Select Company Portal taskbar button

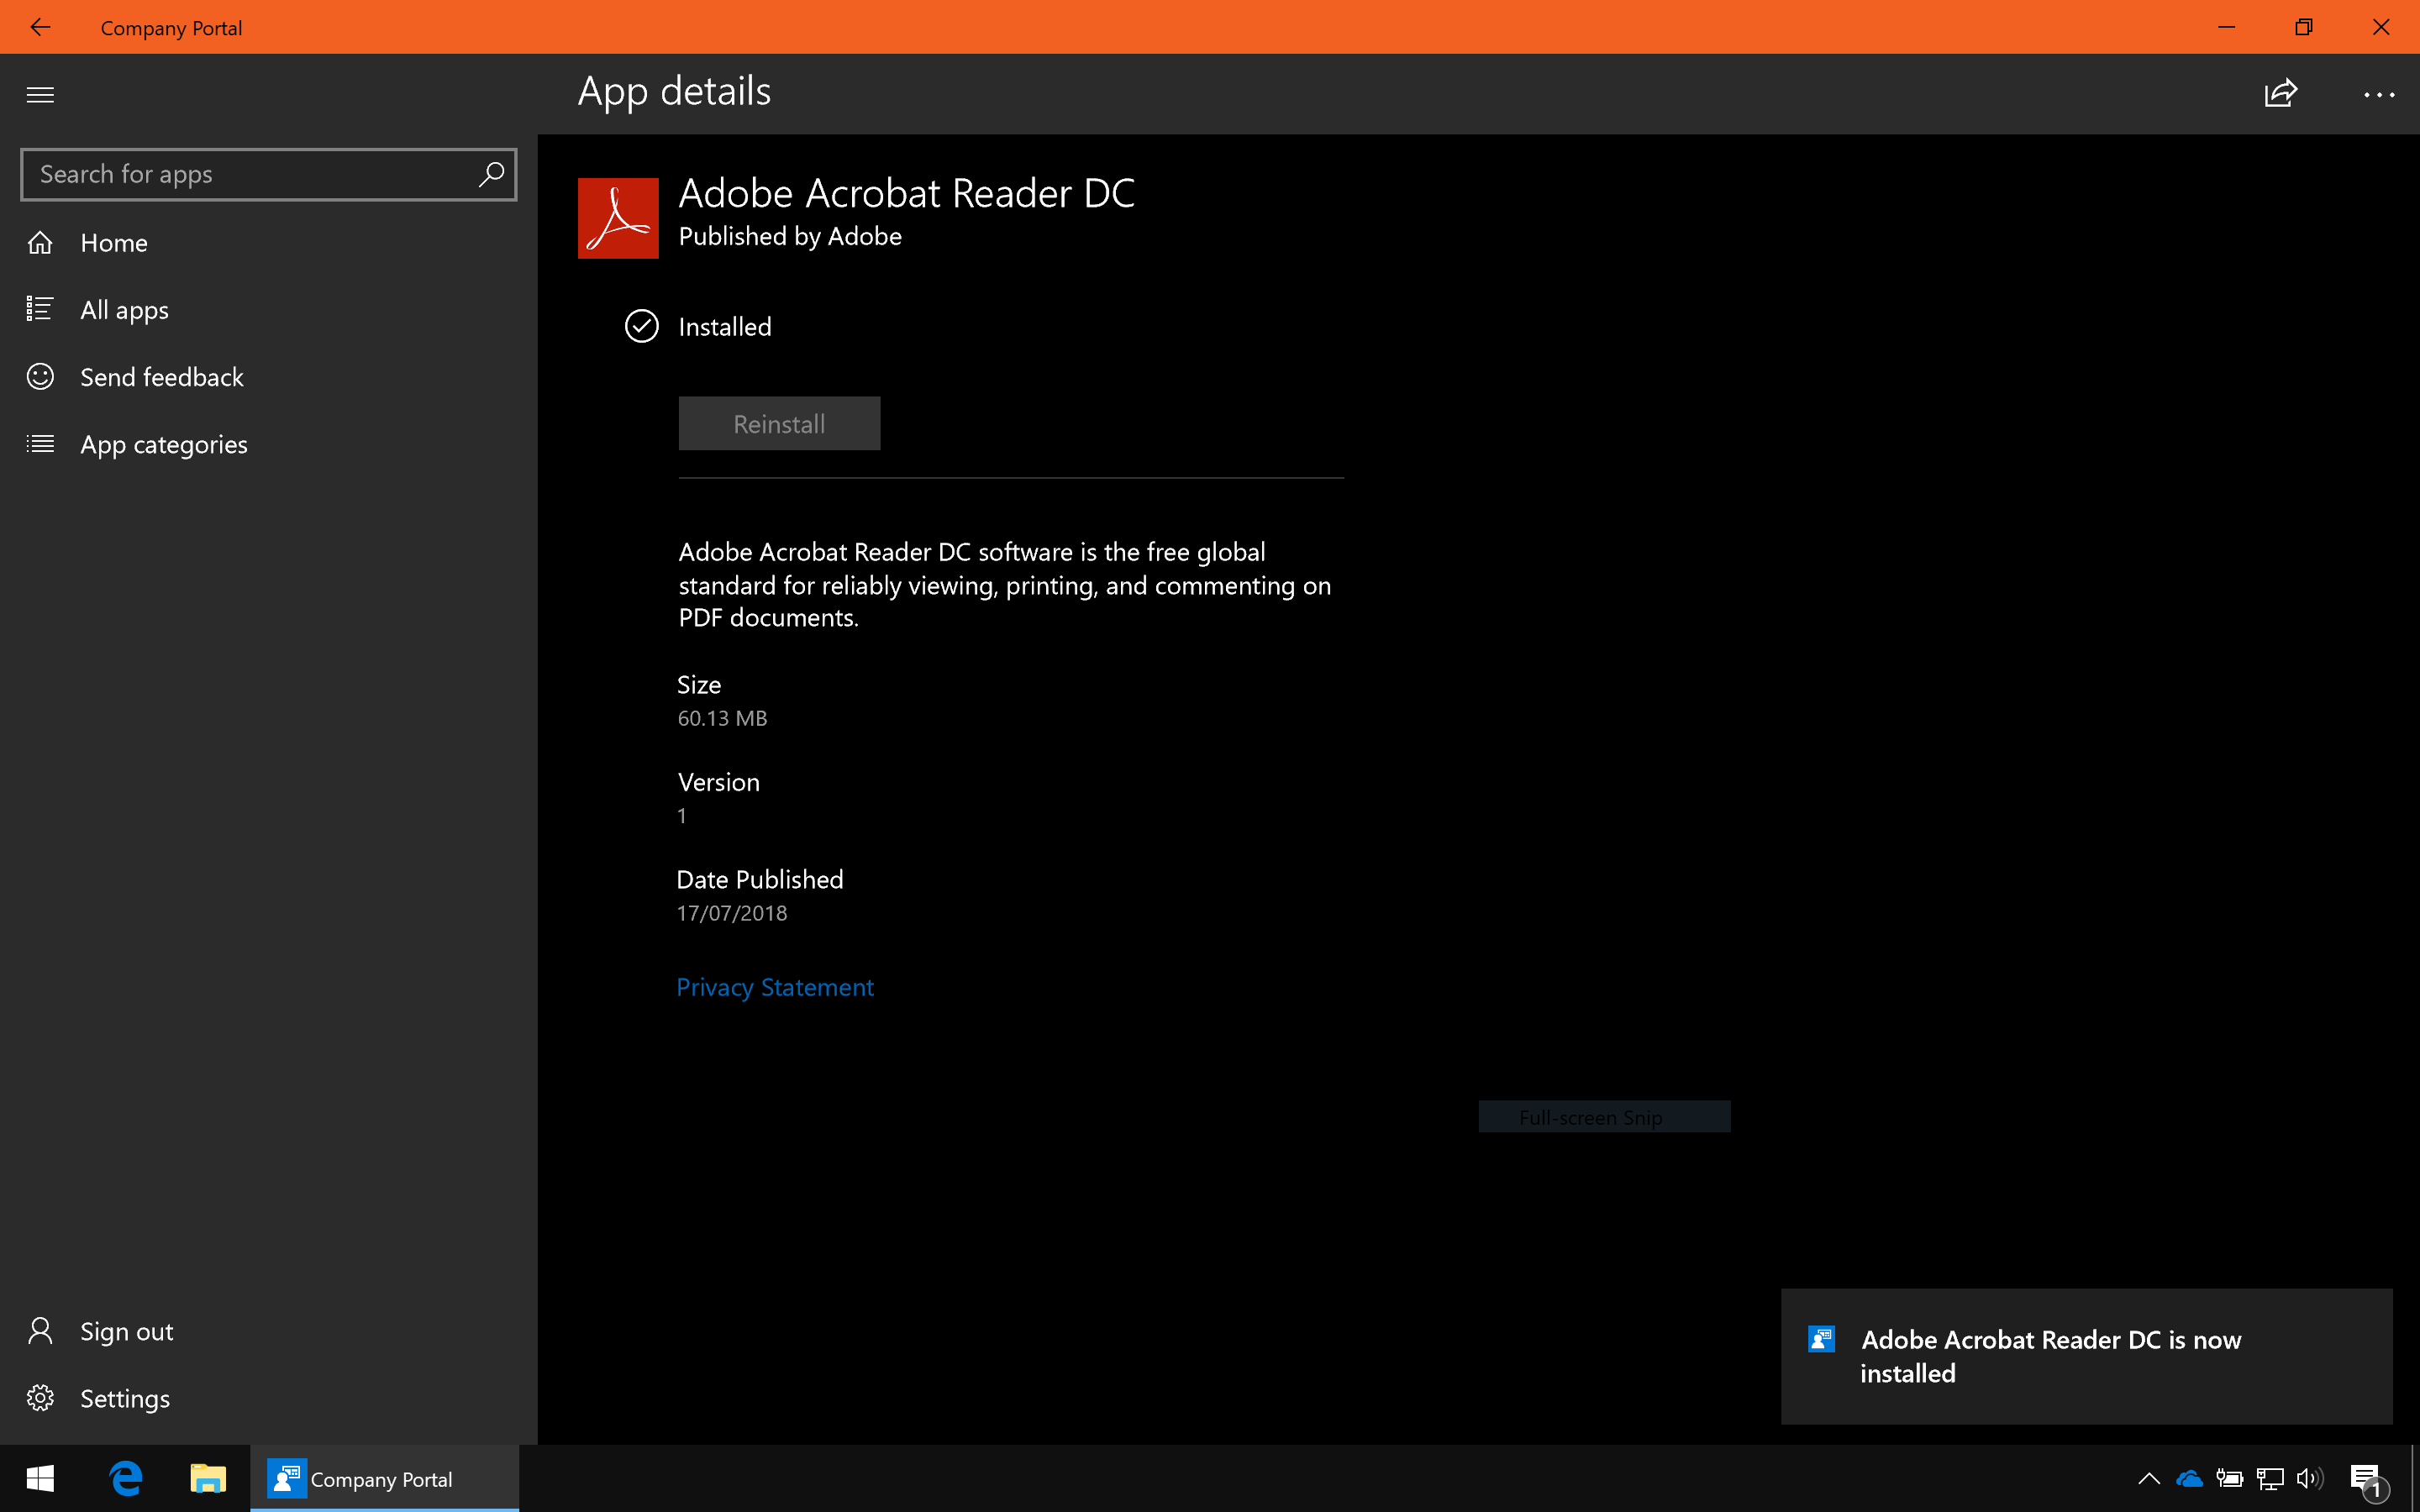point(385,1478)
